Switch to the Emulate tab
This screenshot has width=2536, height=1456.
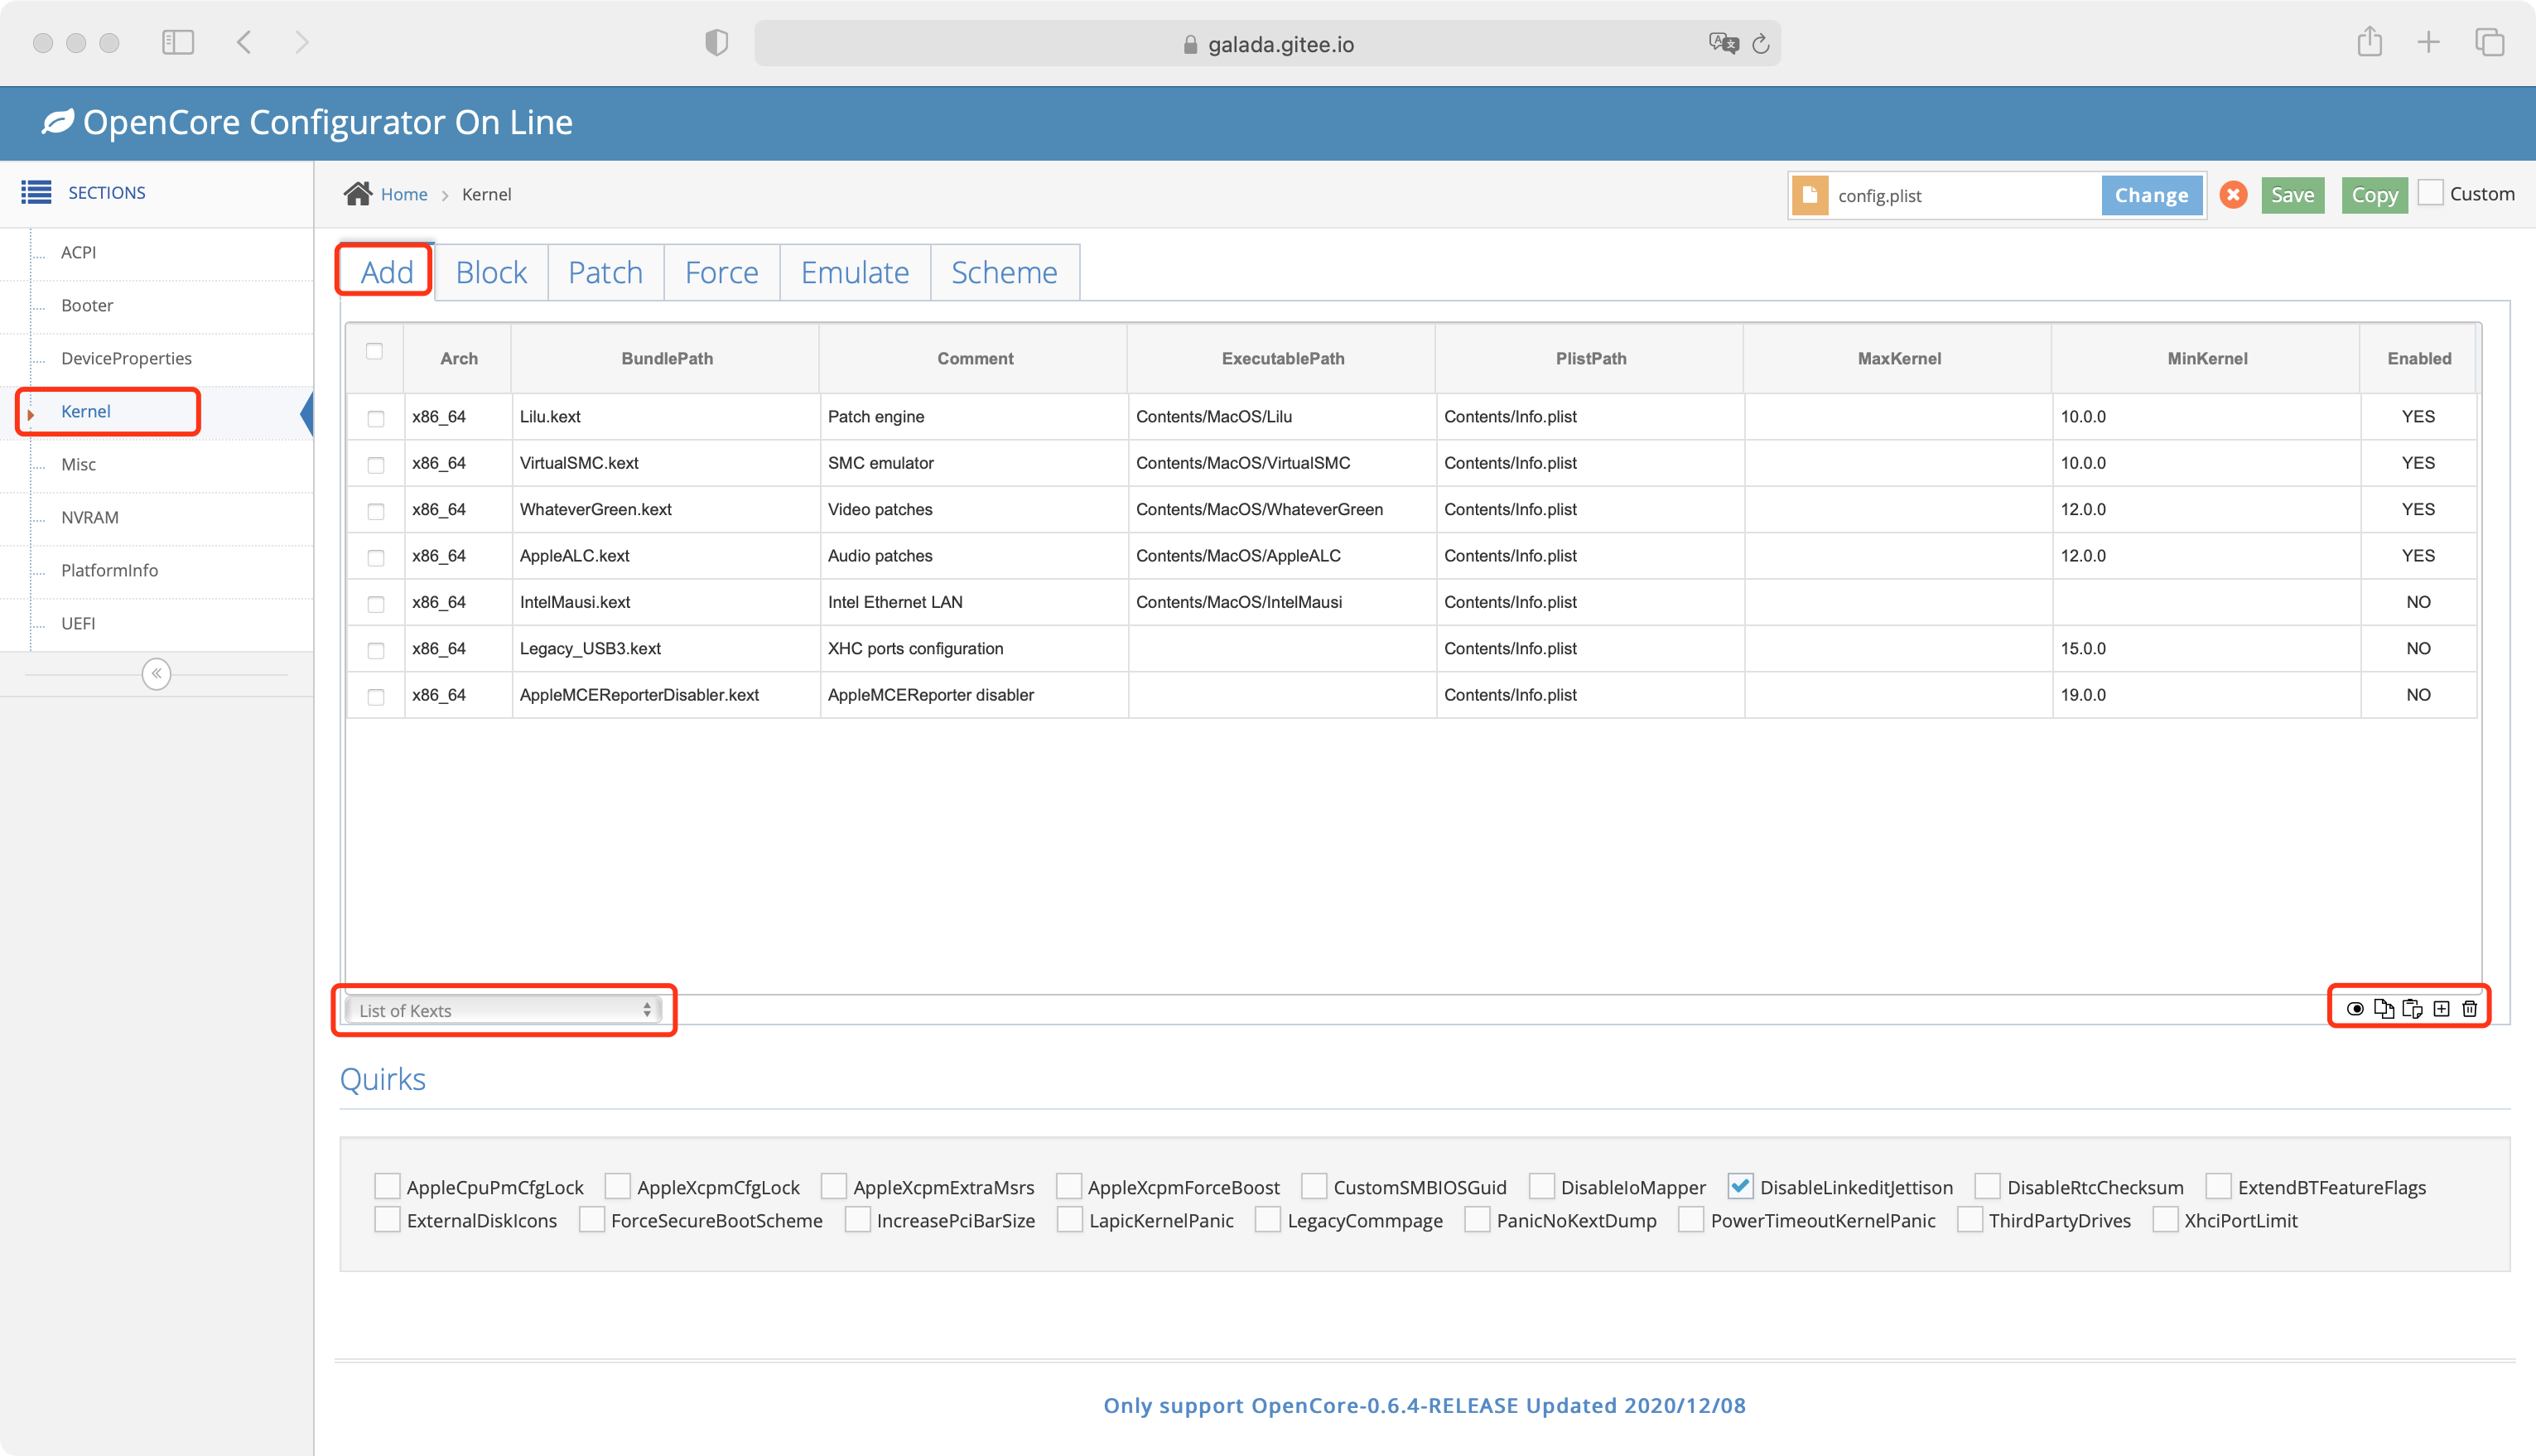(855, 272)
